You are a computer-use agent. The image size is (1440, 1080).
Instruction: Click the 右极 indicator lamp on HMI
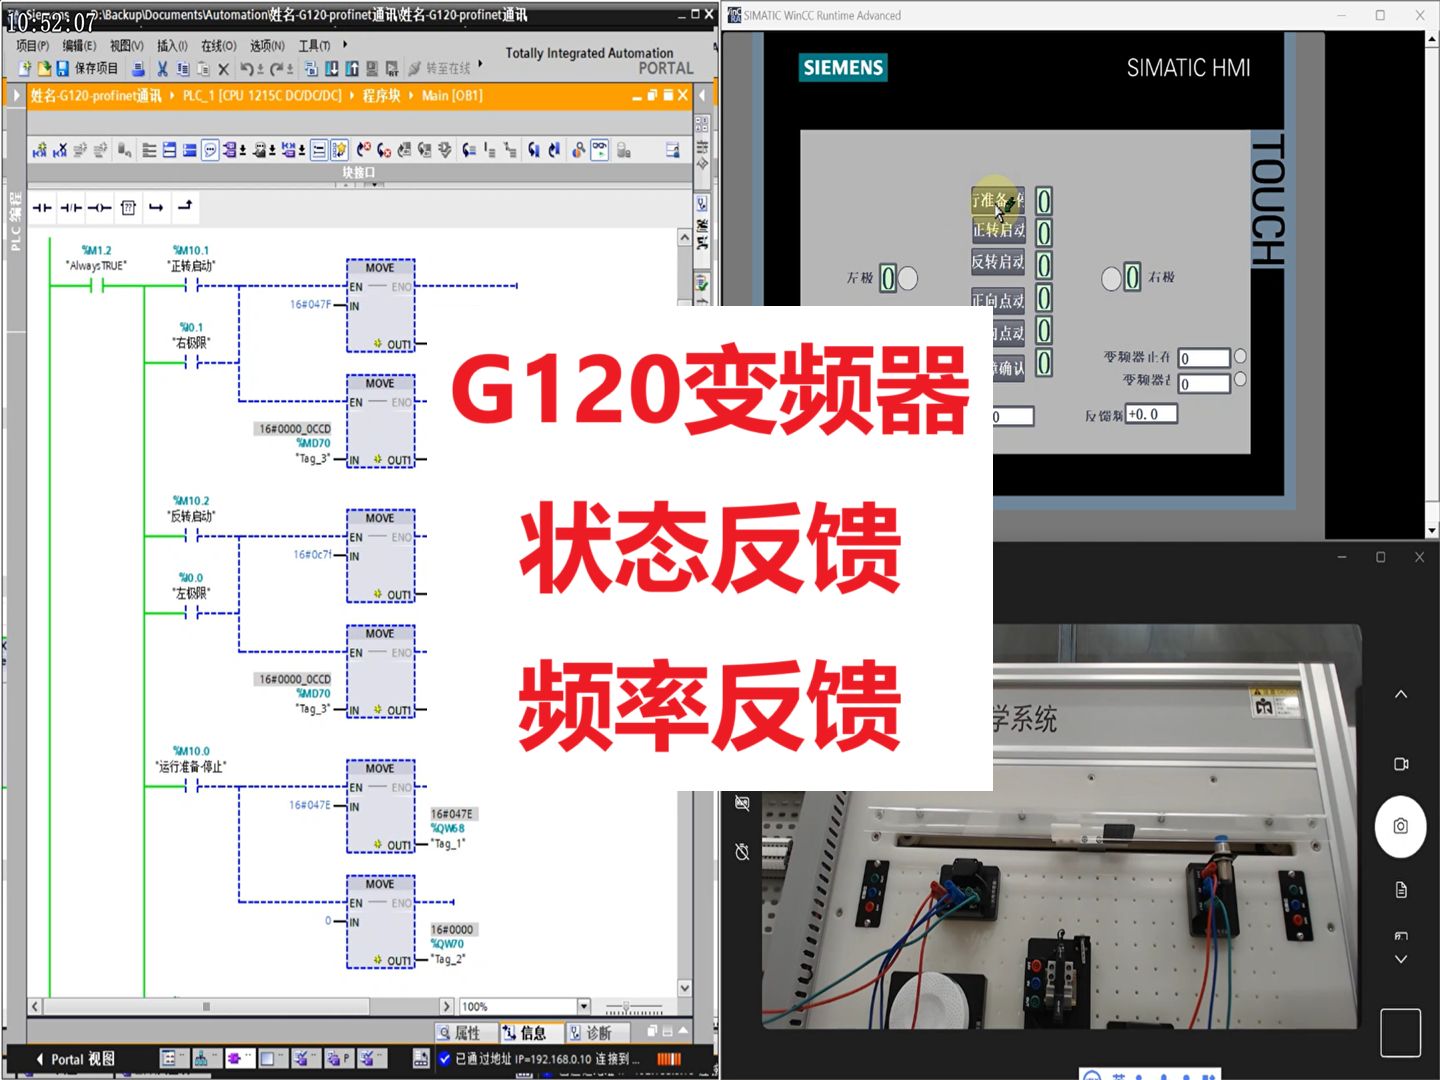pos(1111,278)
